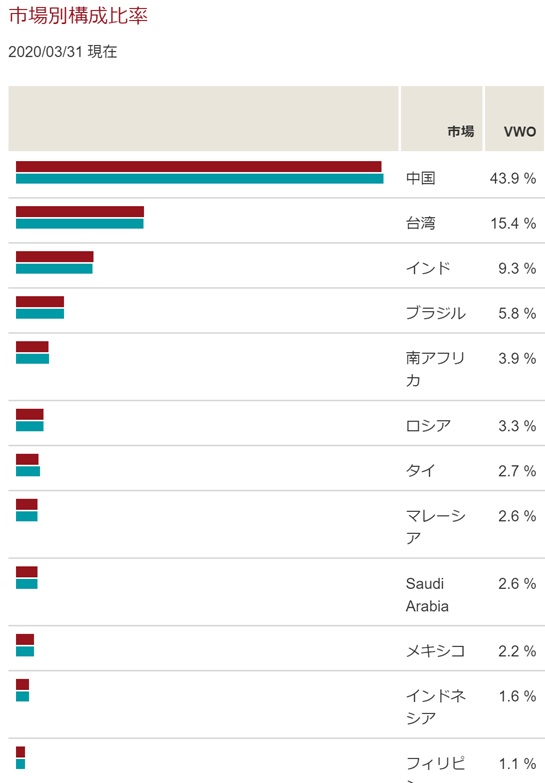The image size is (545, 783).
Task: Select the インドネシア market label
Action: coord(436,707)
